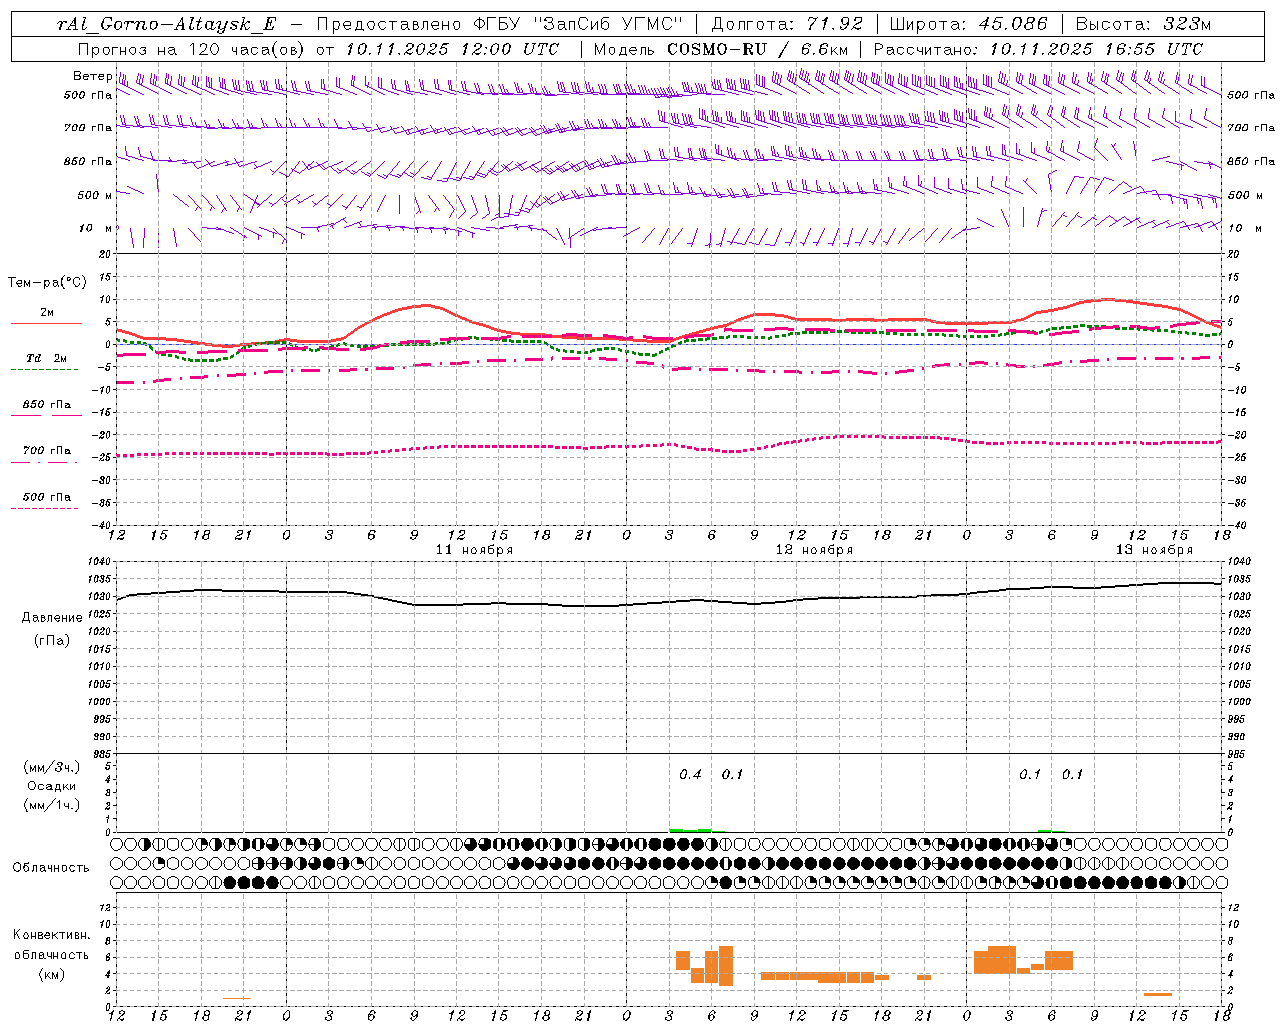The image size is (1280, 1024).
Task: Click the Модель COSMO-RU / 6.6км label
Action: coord(720,48)
